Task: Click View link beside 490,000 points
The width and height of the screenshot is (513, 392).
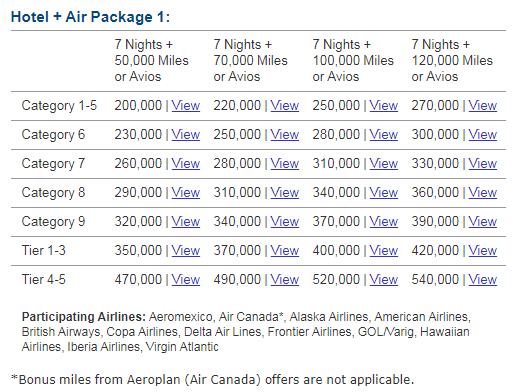Action: [285, 280]
